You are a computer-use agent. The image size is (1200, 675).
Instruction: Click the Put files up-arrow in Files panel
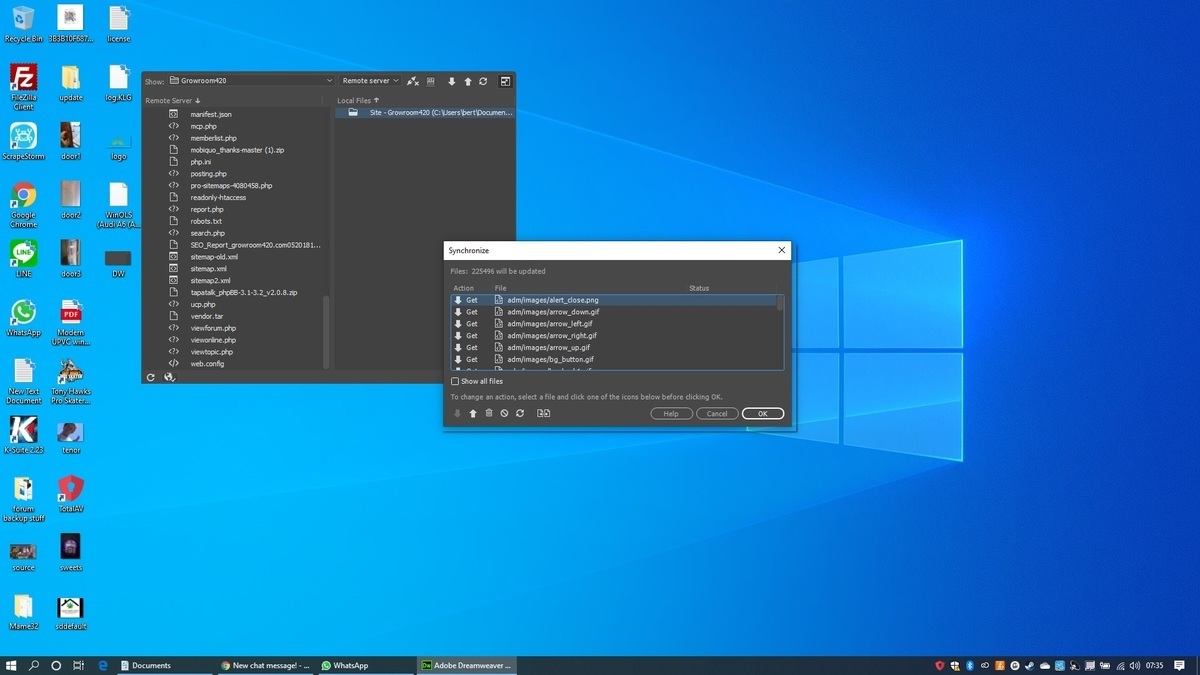[x=467, y=81]
